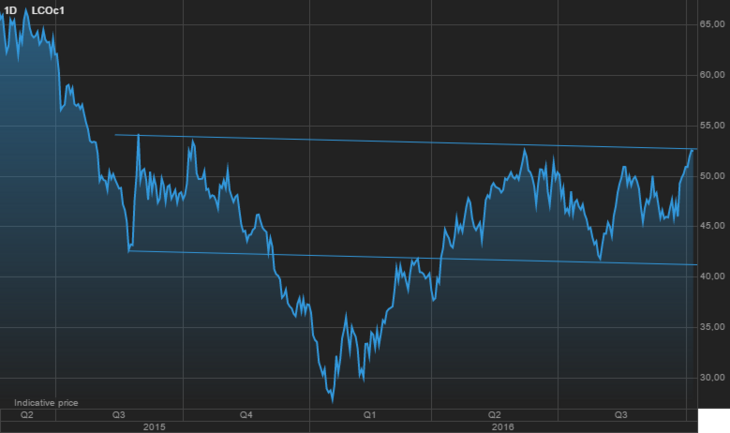Select the 35,00 price axis label

pyautogui.click(x=712, y=328)
